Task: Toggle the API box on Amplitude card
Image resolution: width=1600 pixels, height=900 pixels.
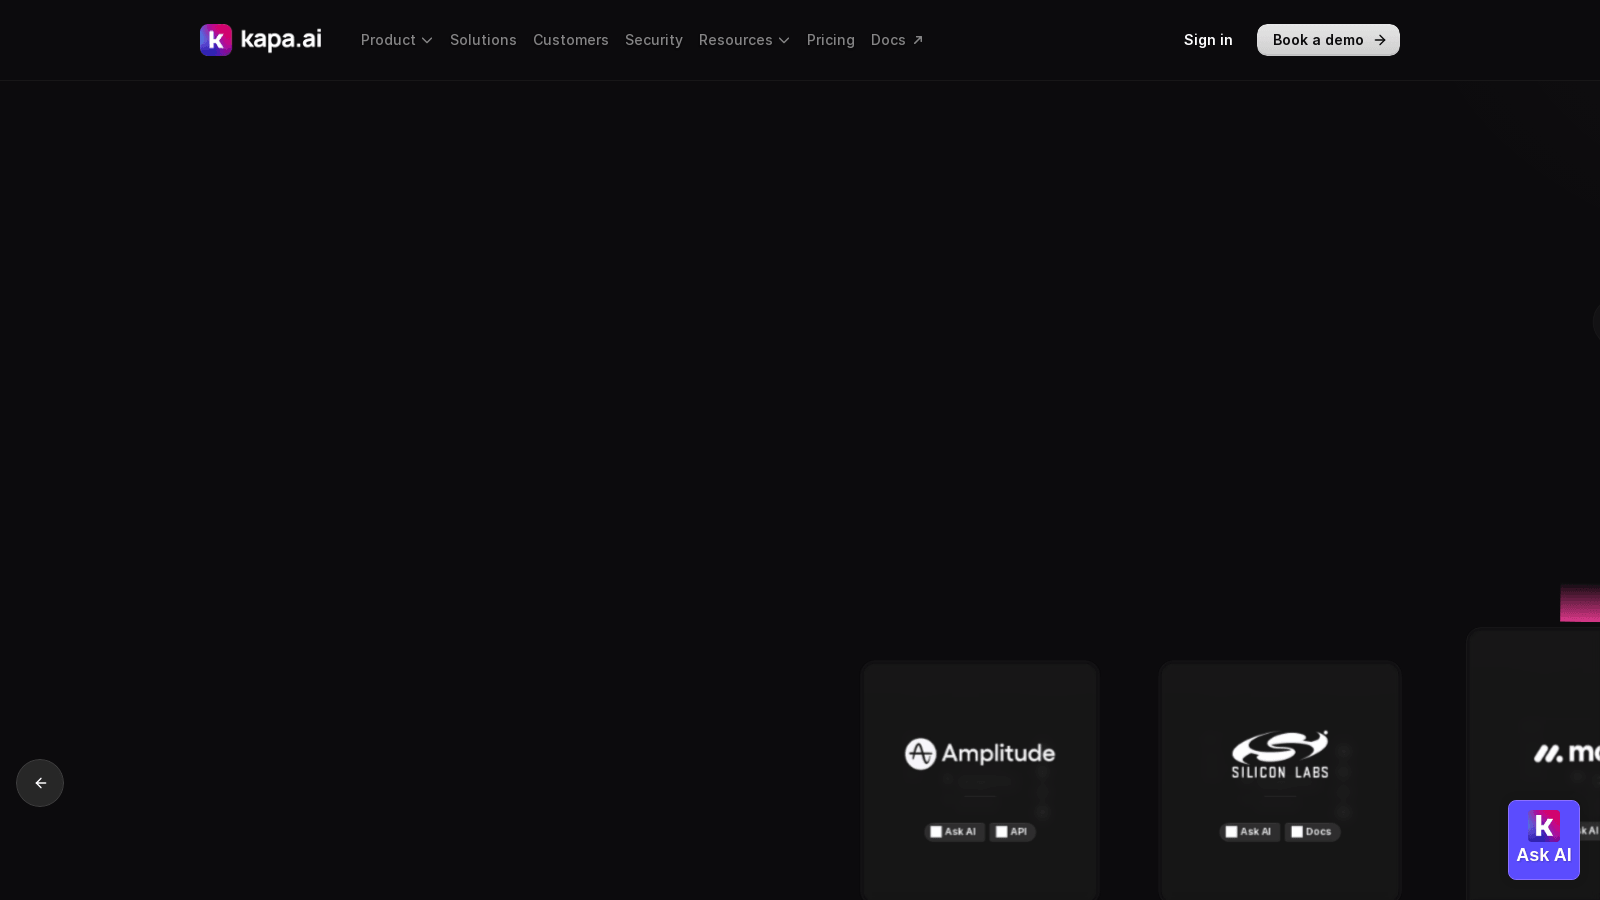Action: pos(1002,832)
